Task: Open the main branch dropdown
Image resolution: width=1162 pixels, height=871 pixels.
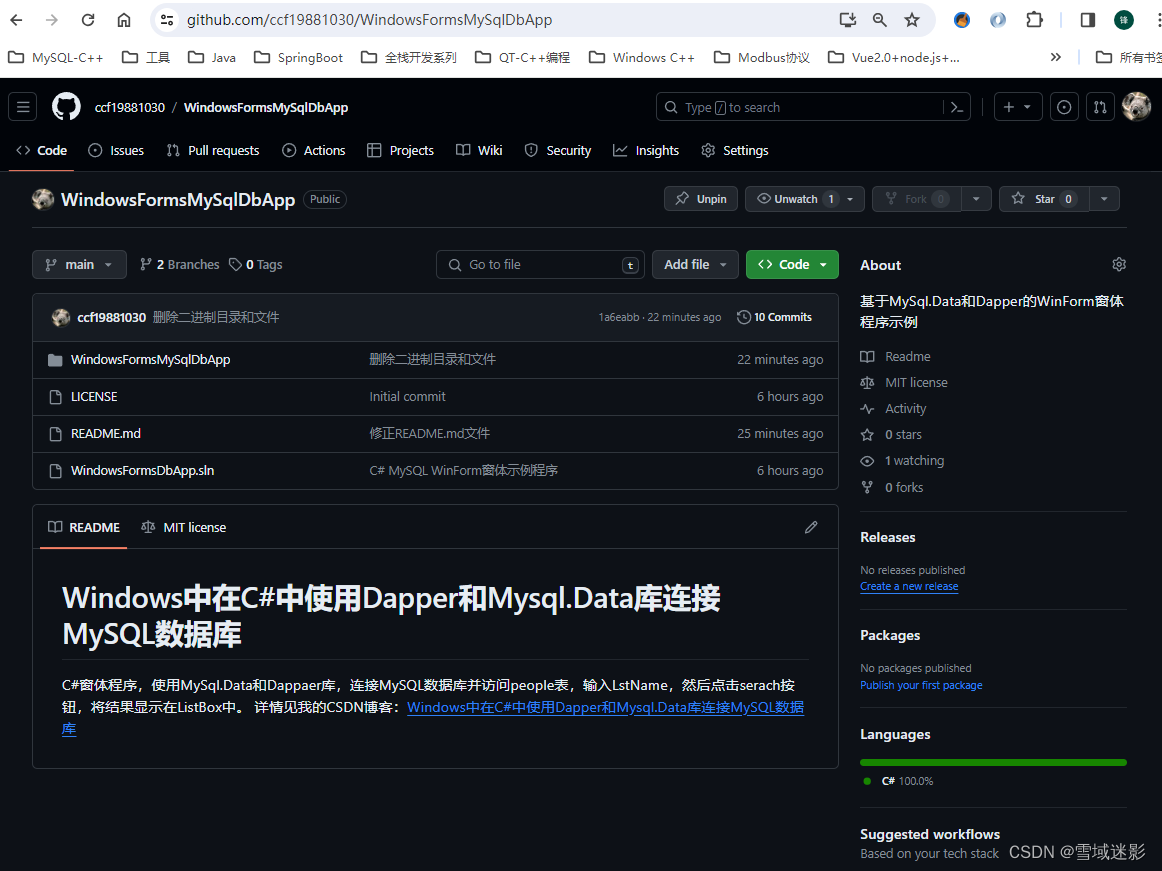Action: click(79, 264)
